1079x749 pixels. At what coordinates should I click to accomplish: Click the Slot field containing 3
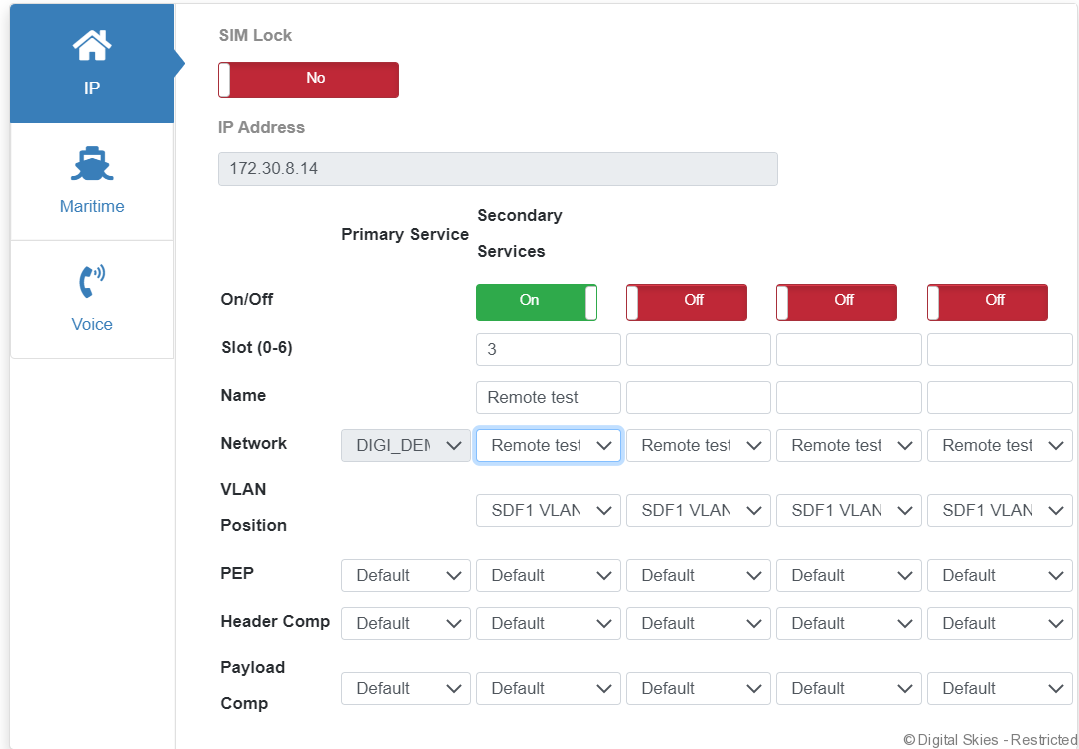point(548,349)
